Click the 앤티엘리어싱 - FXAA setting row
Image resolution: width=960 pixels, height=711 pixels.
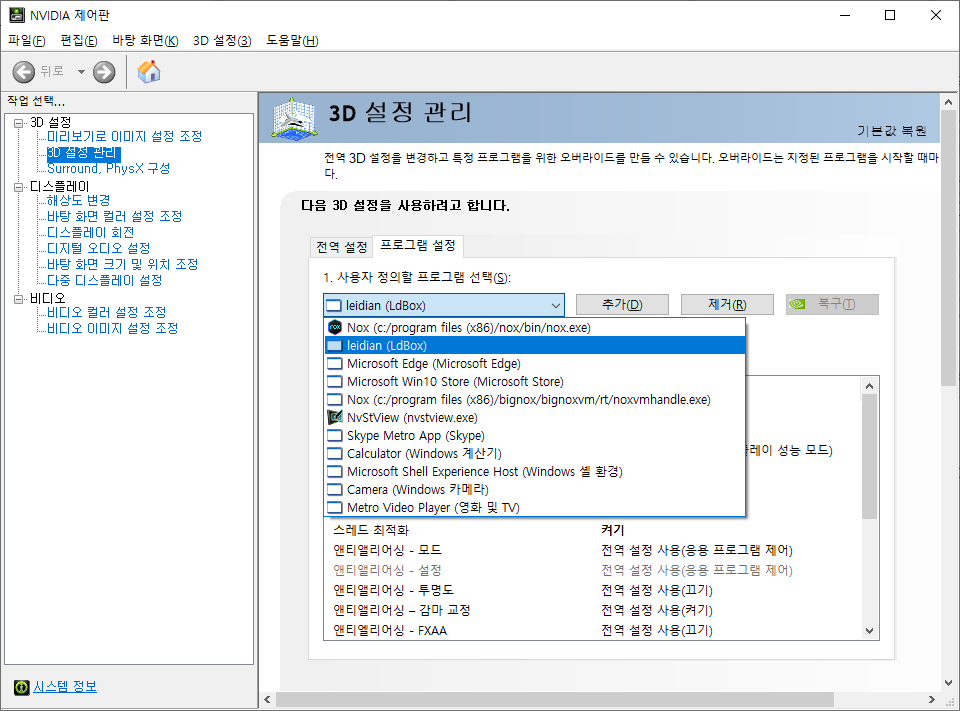click(592, 630)
